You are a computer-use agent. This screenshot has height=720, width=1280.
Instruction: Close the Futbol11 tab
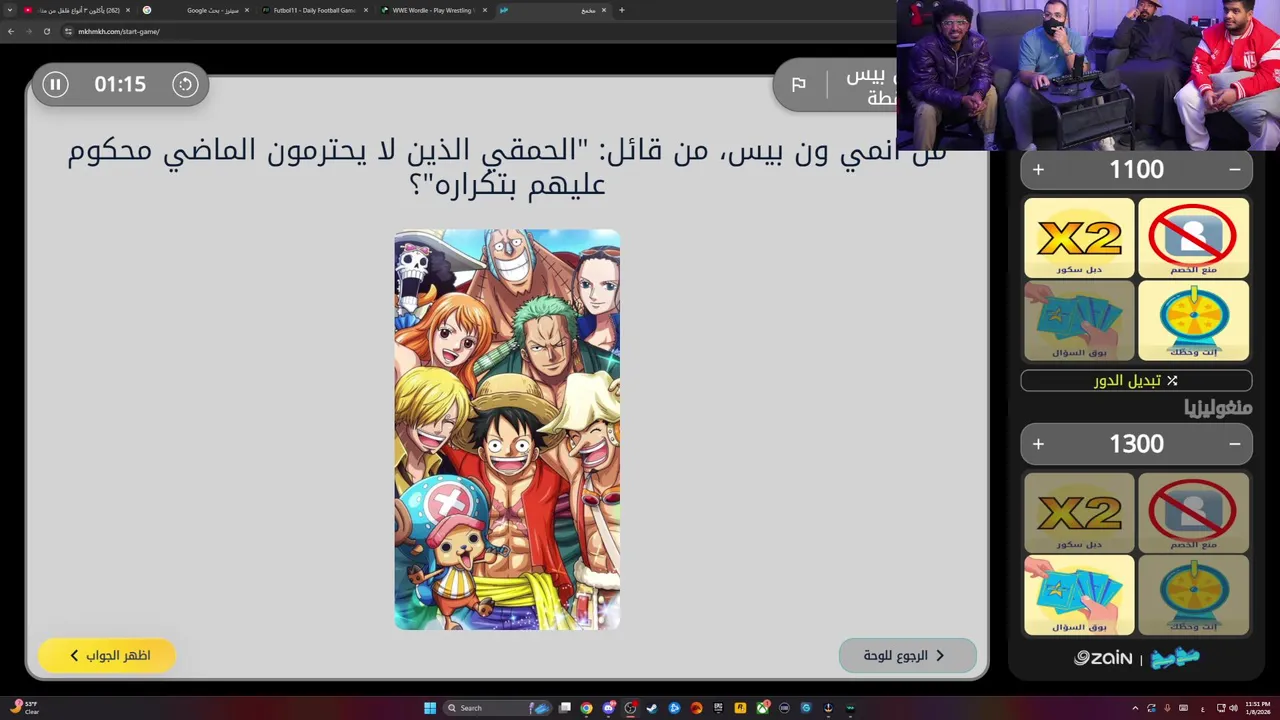365,10
